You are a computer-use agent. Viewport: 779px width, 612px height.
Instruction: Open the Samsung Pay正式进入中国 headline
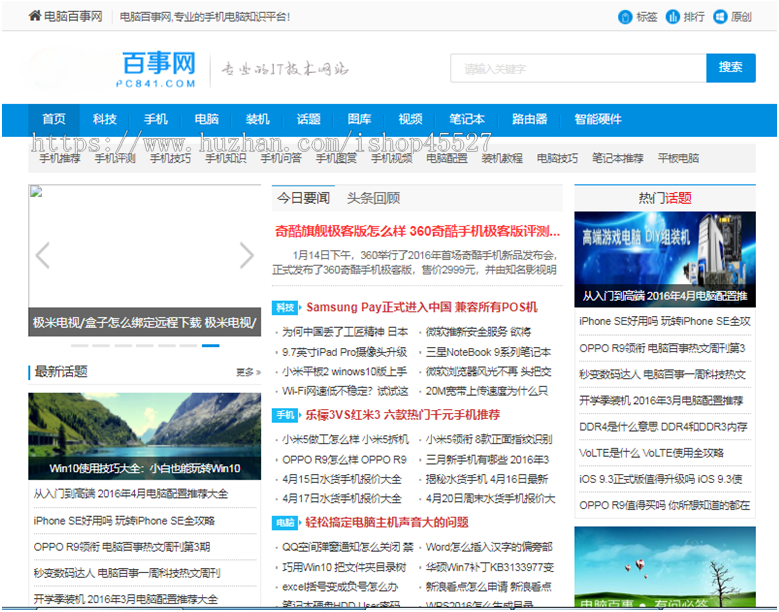point(422,307)
